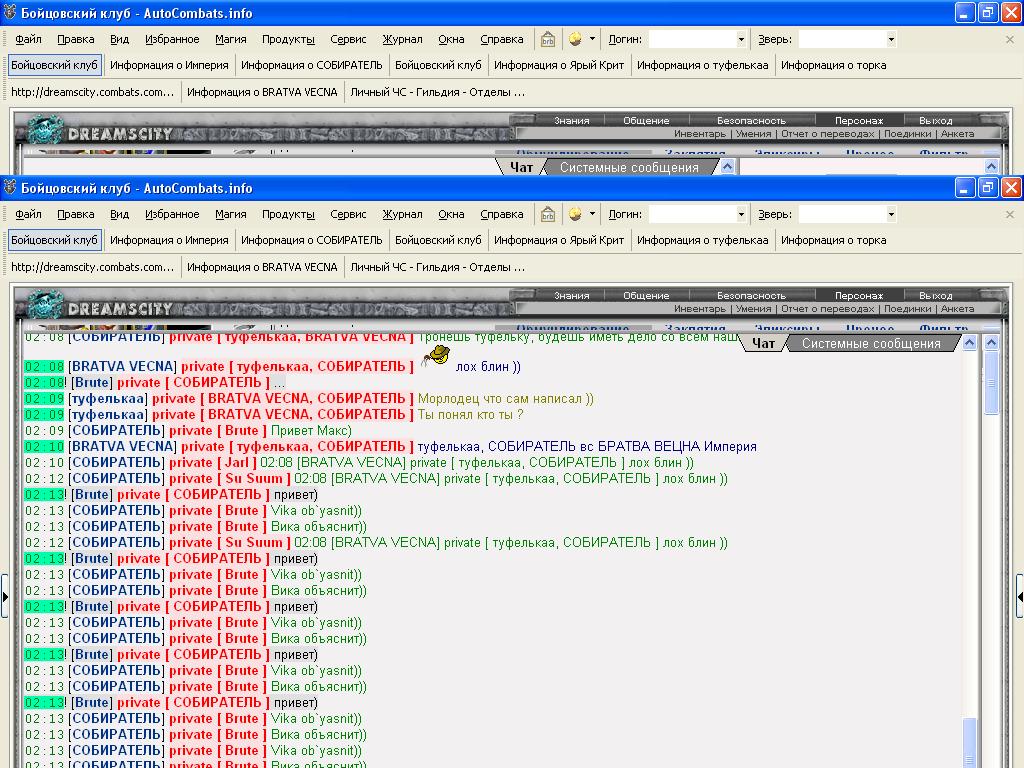The image size is (1024, 768).
Task: Click 'Ты понял кто ты ?' message text
Action: click(470, 415)
